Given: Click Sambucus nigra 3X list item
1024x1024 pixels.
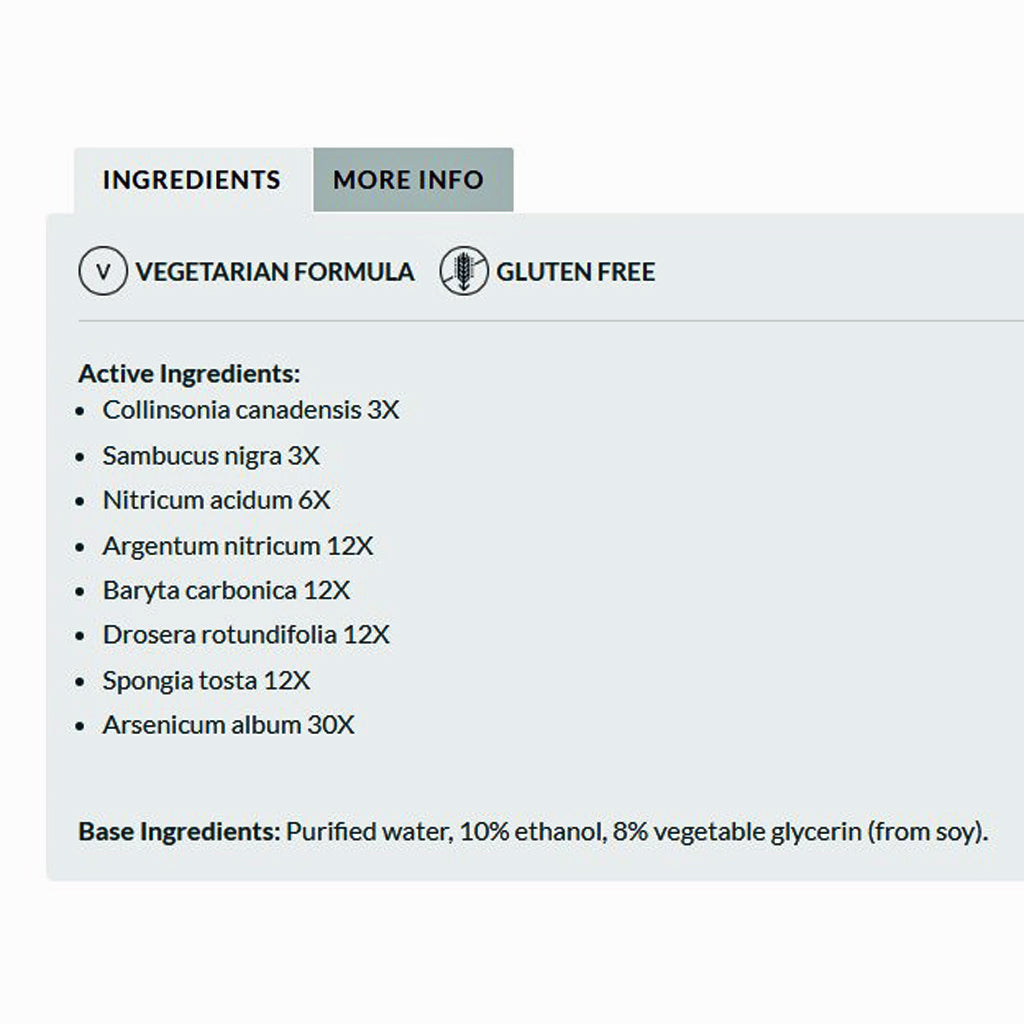Looking at the screenshot, I should 211,456.
